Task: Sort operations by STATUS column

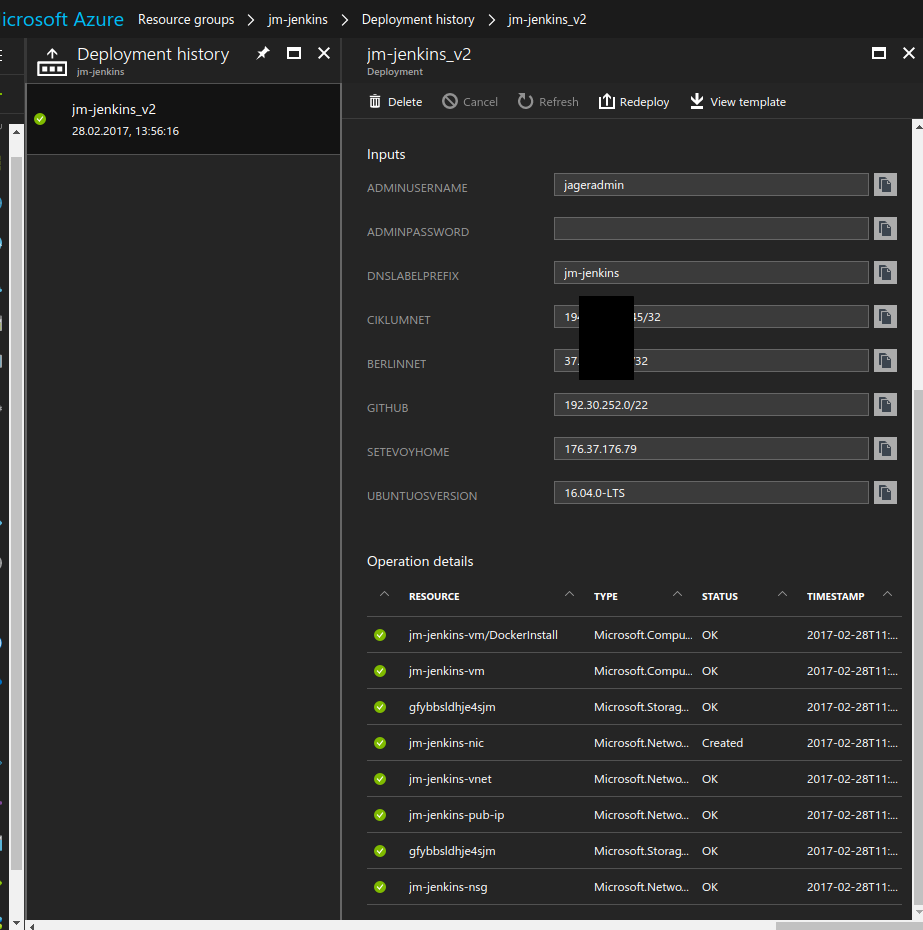Action: [x=720, y=596]
